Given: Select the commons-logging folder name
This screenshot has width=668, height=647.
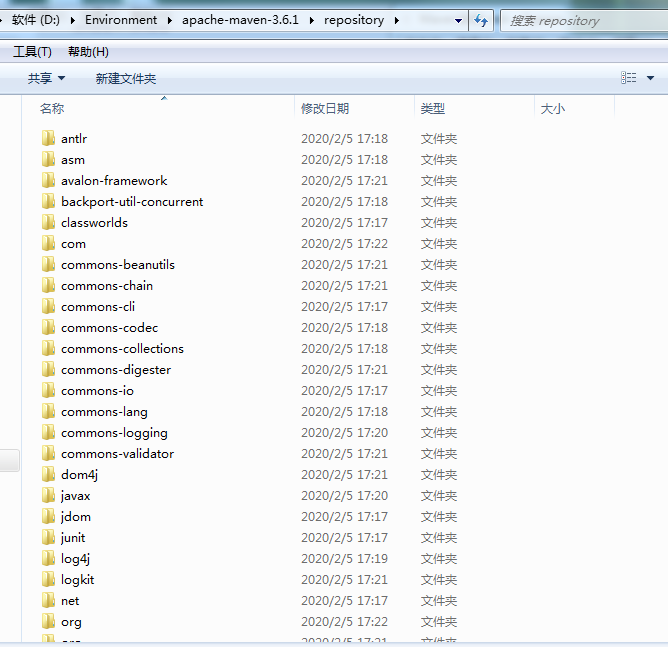Looking at the screenshot, I should point(114,433).
